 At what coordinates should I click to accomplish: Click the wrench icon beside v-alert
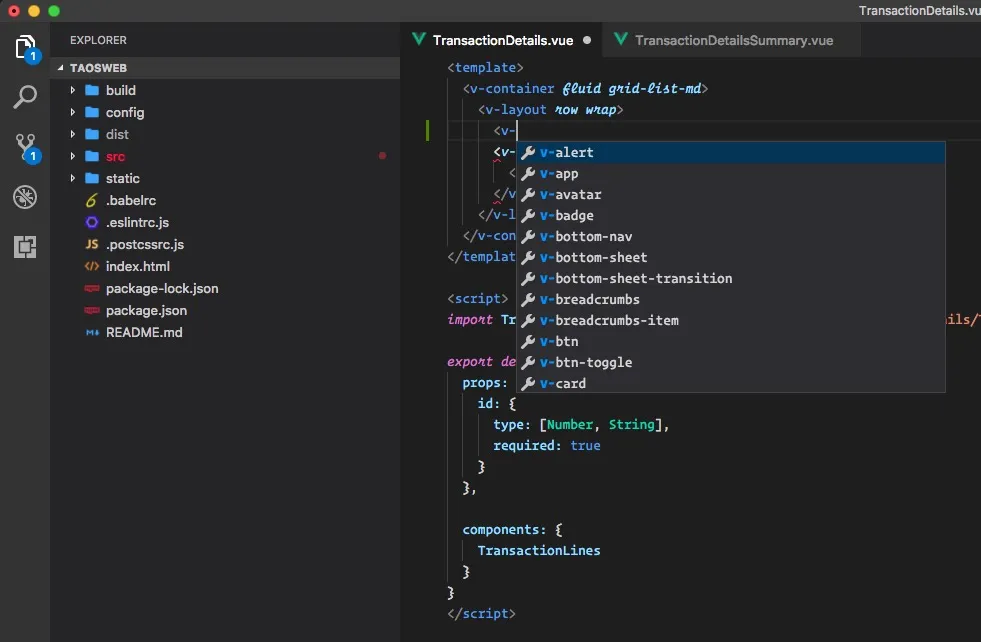pos(528,152)
